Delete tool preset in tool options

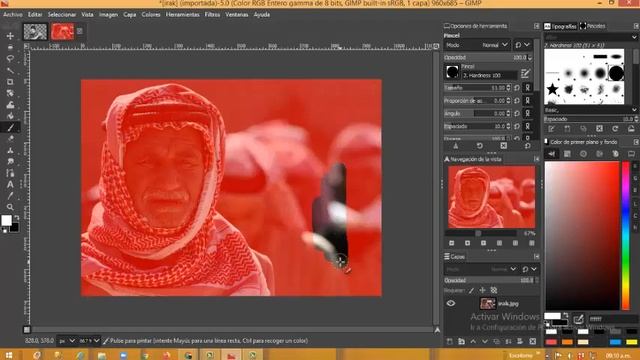[504, 146]
